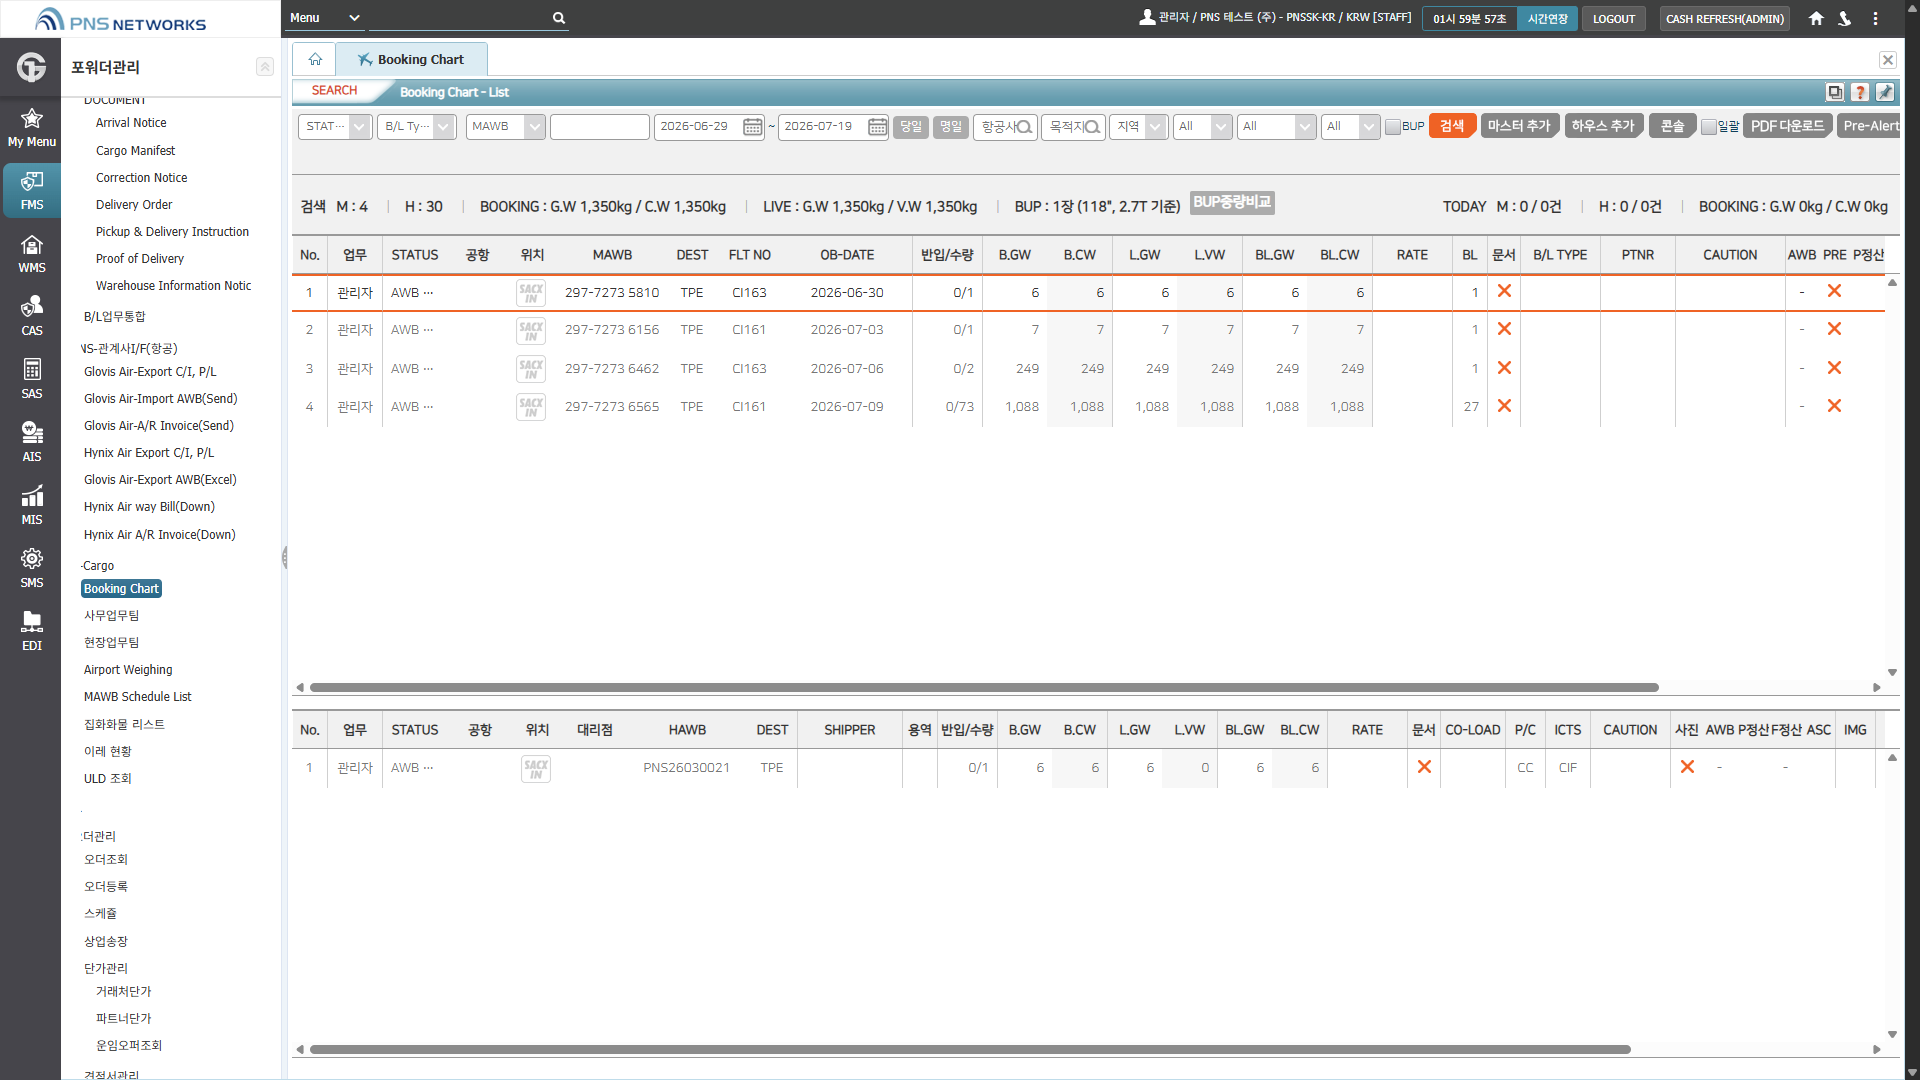
Task: Open the end-date calendar picker
Action: (x=877, y=127)
